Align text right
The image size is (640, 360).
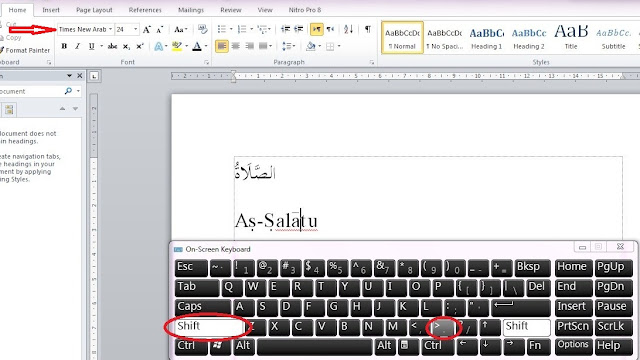pyautogui.click(x=249, y=46)
